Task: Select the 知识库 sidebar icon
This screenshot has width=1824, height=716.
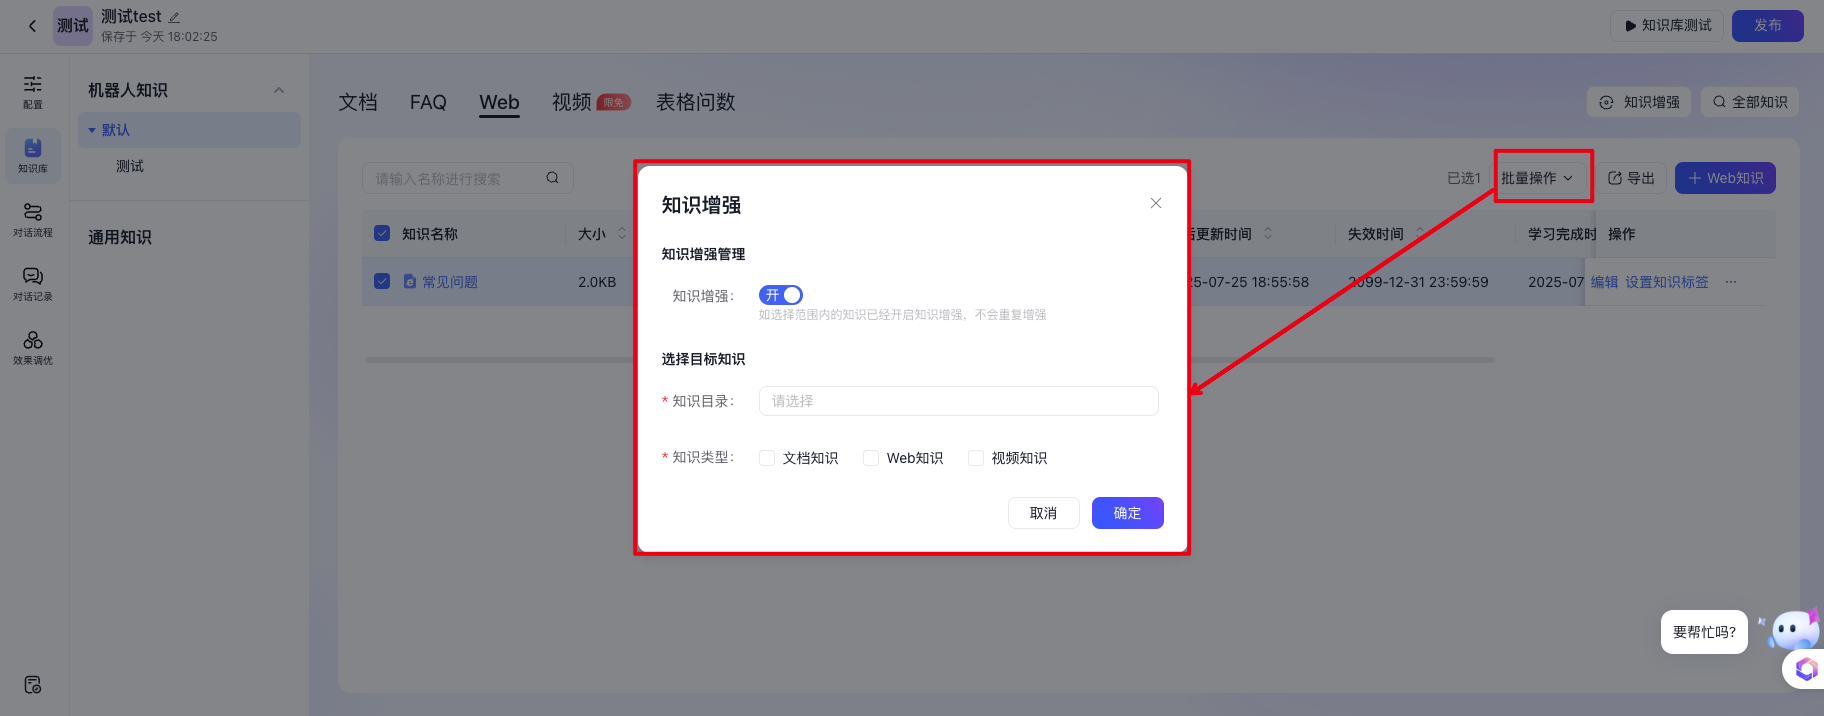Action: [x=33, y=155]
